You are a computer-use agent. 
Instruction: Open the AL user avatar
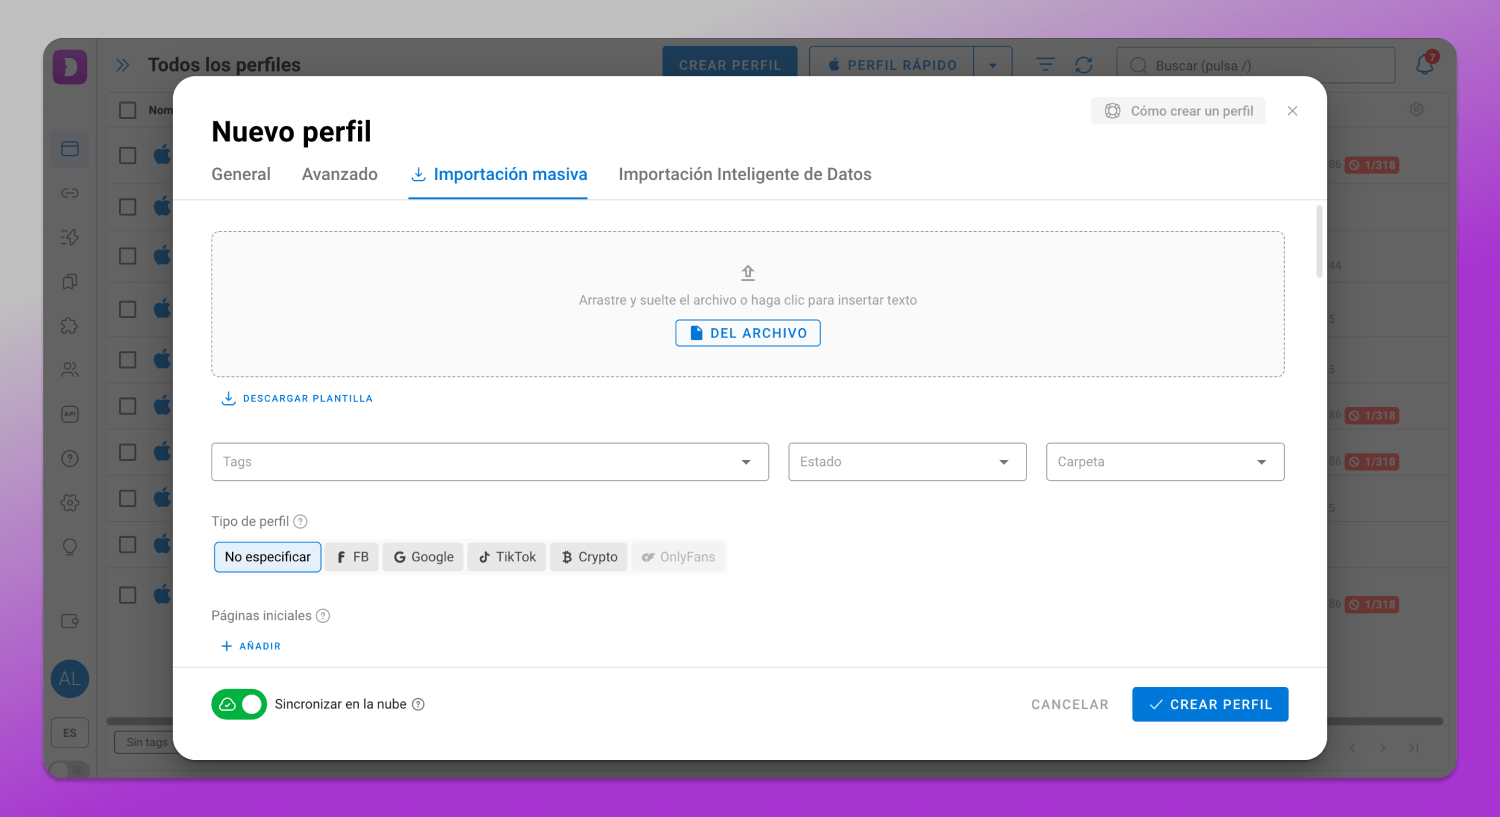(x=70, y=679)
